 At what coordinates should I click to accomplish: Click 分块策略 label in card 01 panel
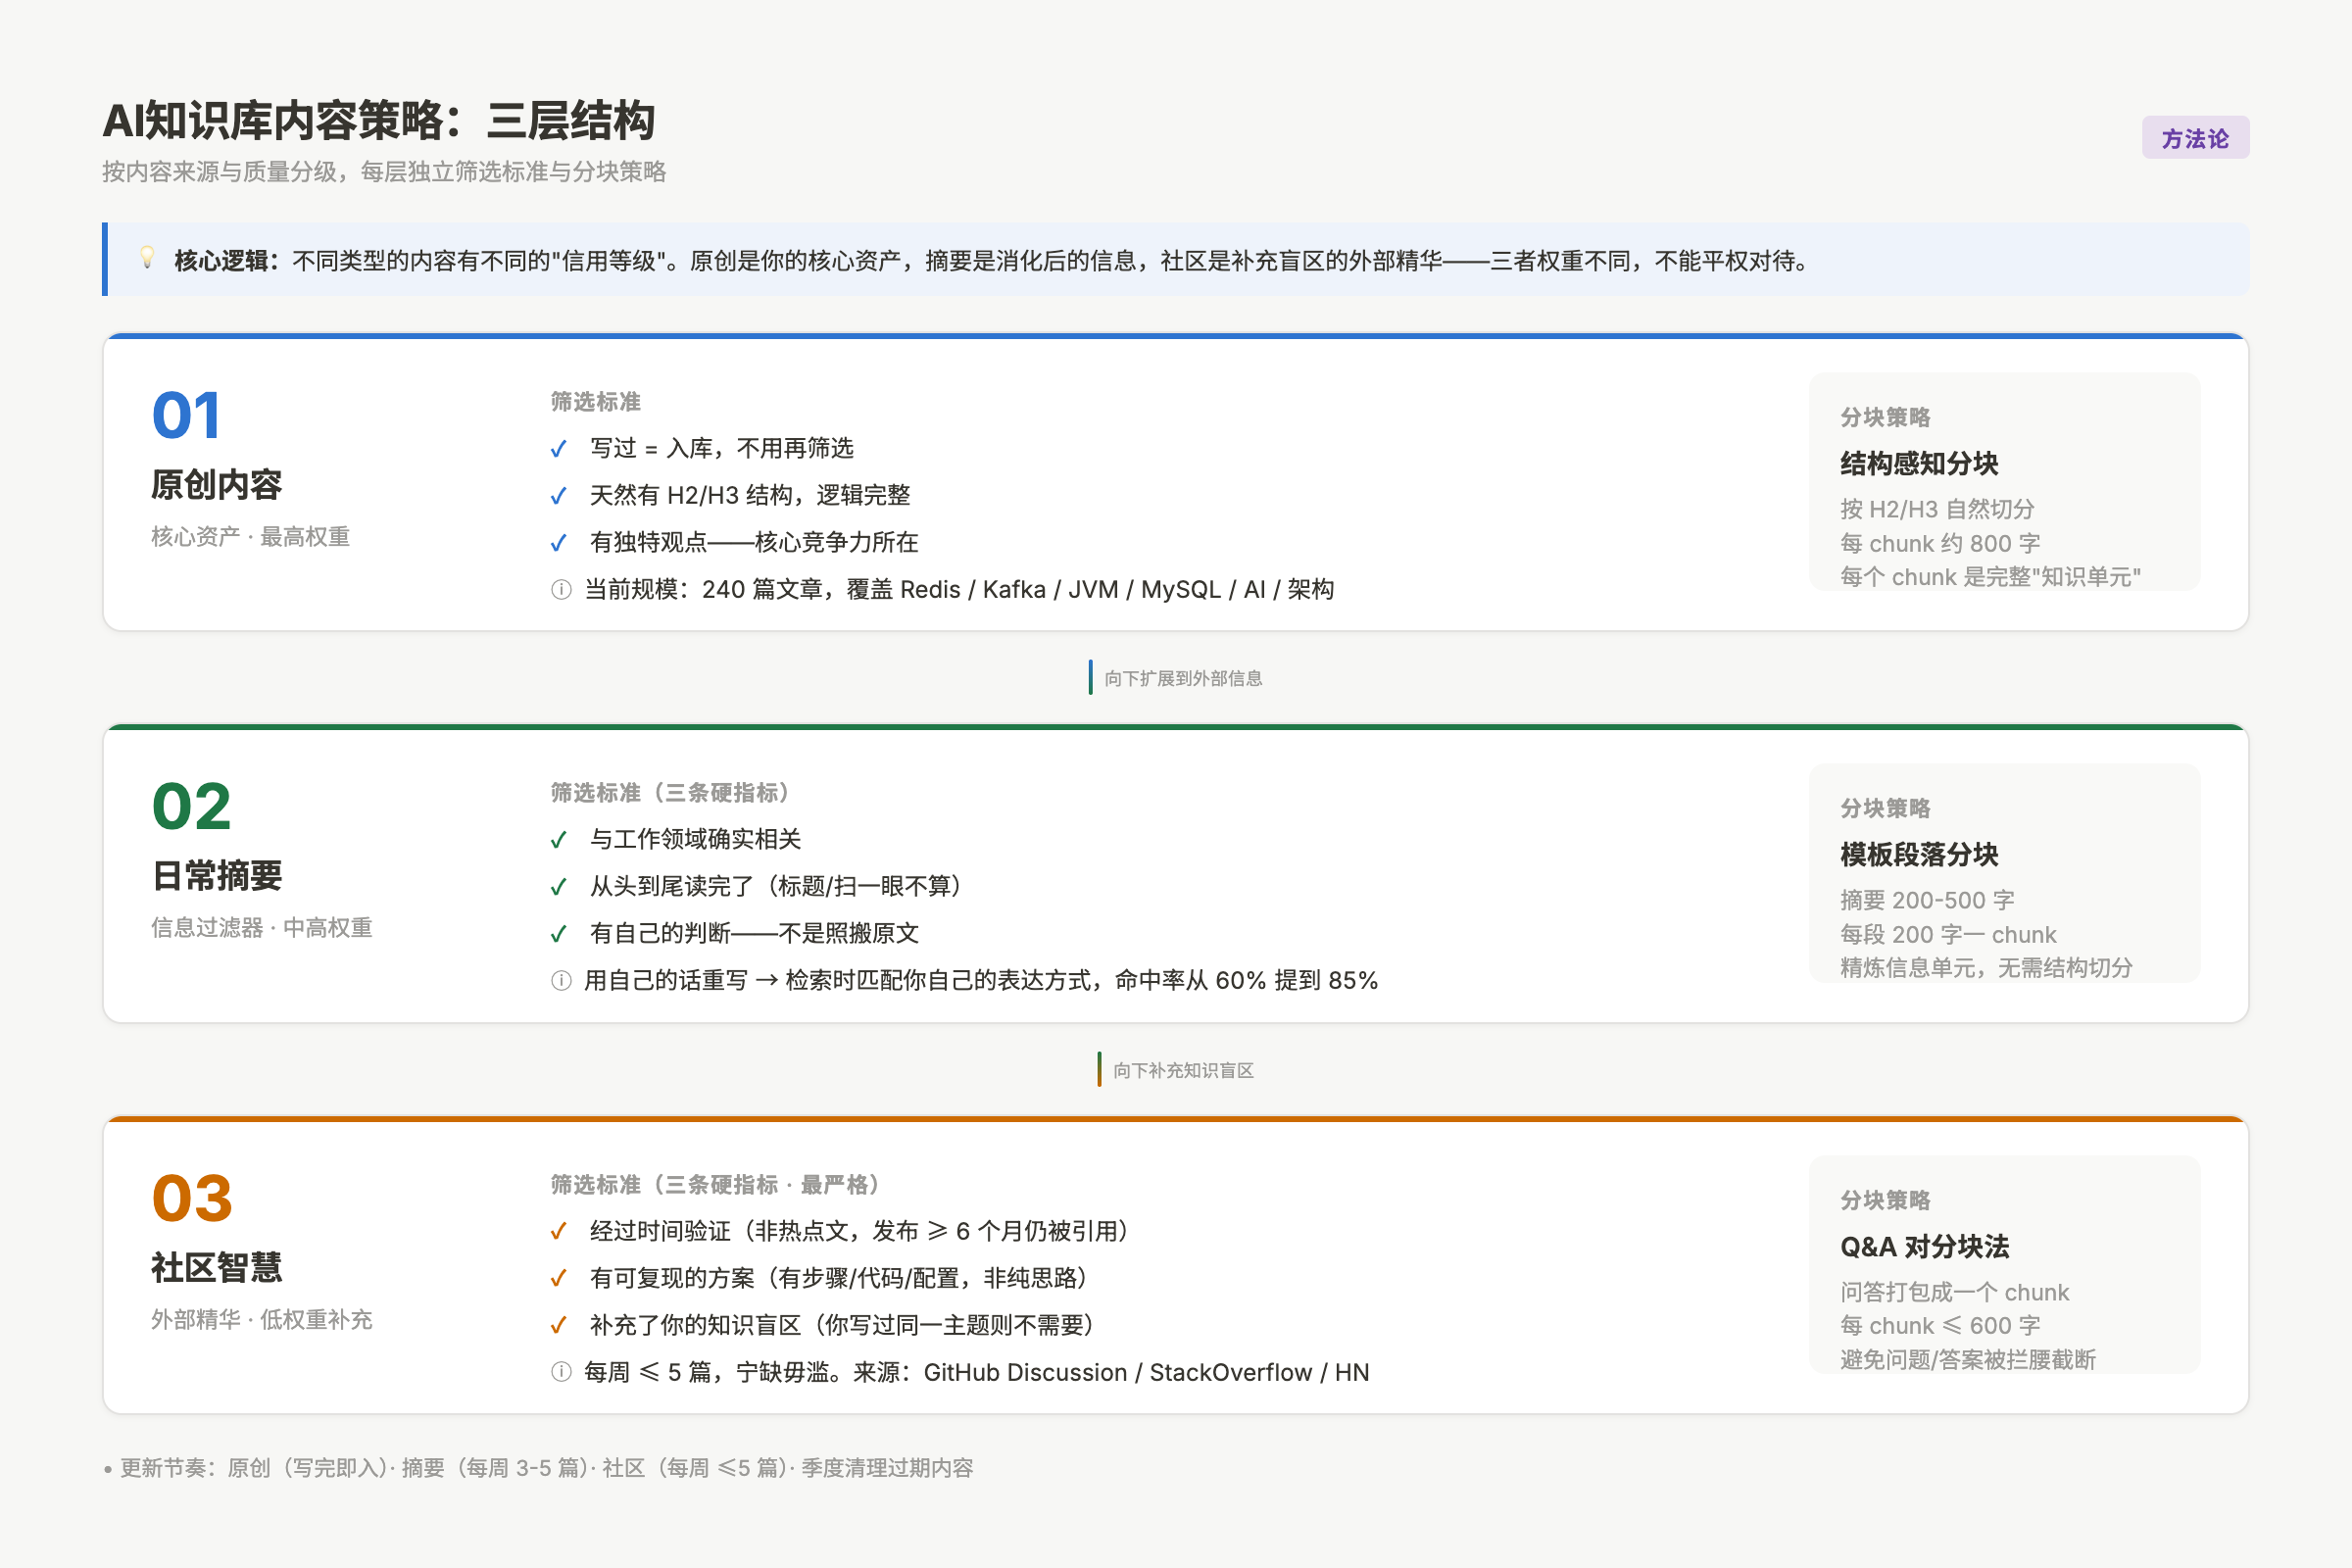(x=1885, y=417)
